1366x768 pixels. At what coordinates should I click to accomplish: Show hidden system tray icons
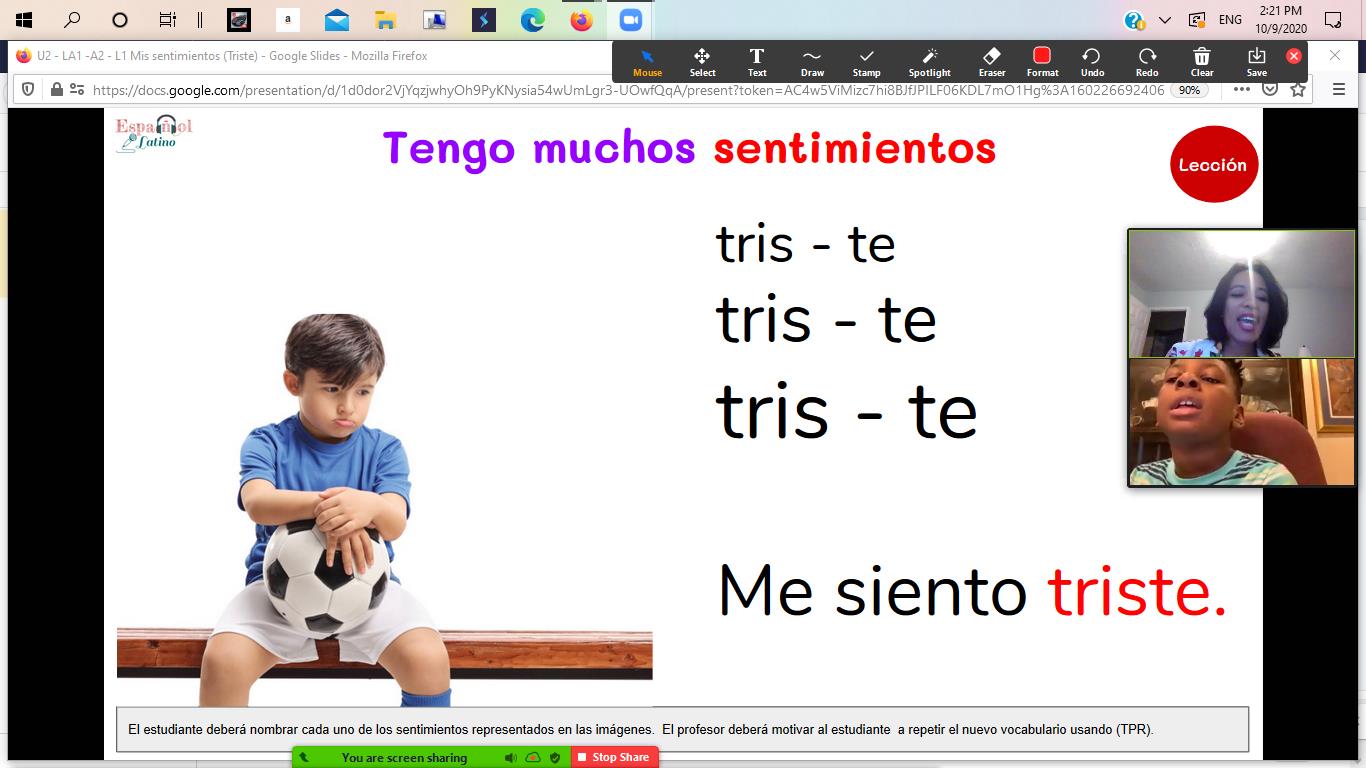click(x=1165, y=20)
